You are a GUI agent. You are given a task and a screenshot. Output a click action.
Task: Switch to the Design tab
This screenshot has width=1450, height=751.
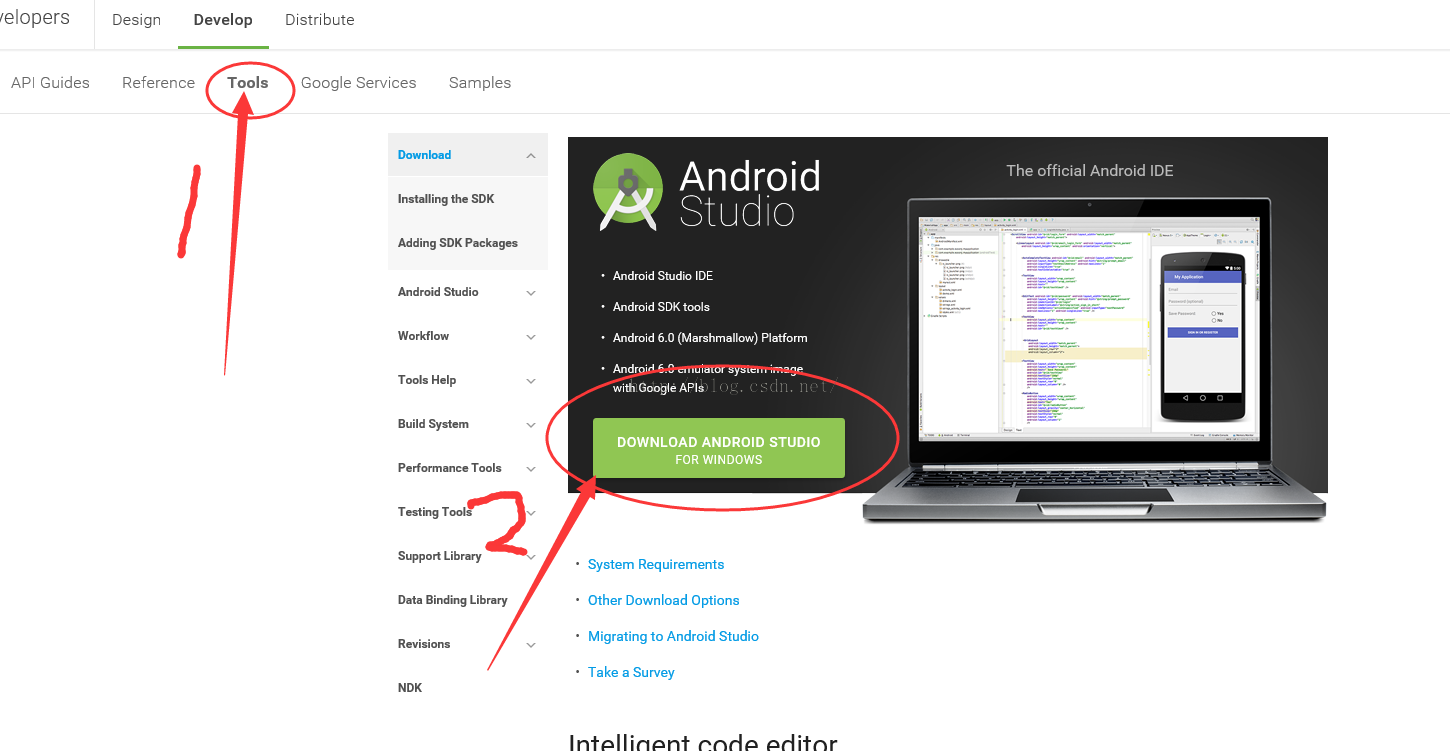[x=136, y=20]
